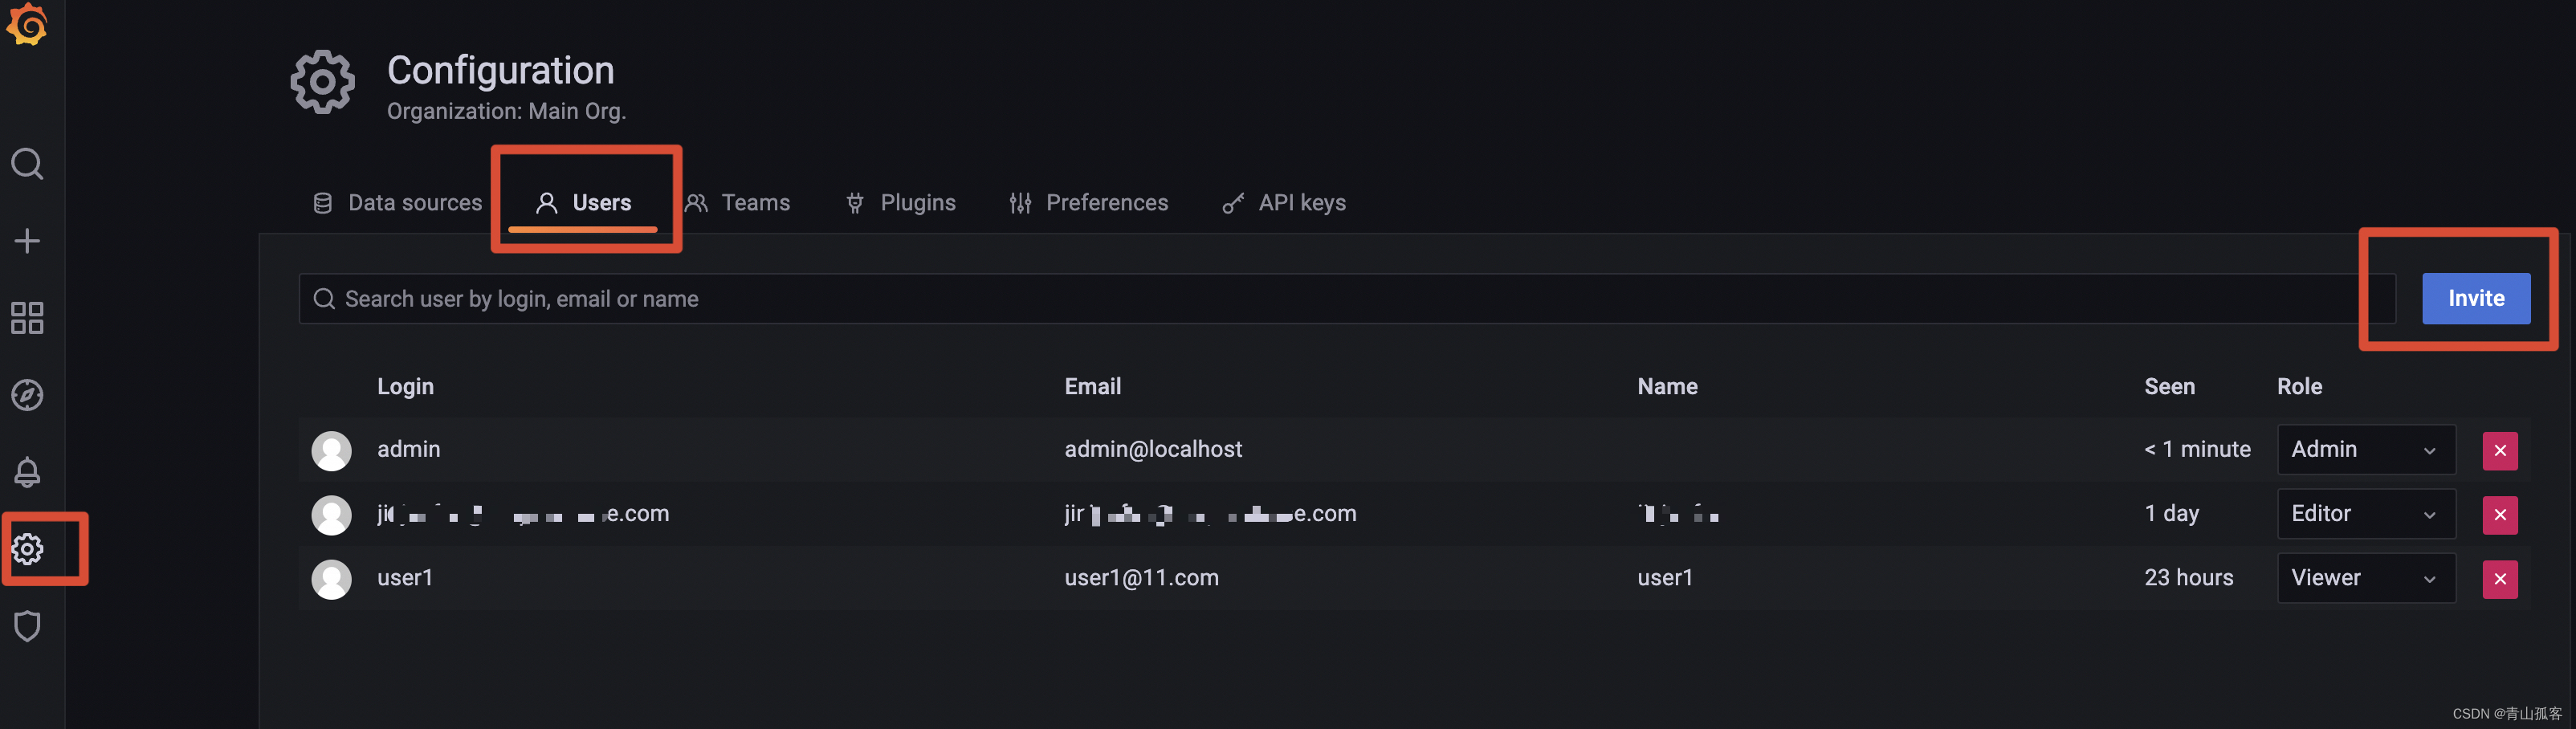Expand the Admin role dropdown
Screen dimensions: 2576x729
pos(2365,450)
